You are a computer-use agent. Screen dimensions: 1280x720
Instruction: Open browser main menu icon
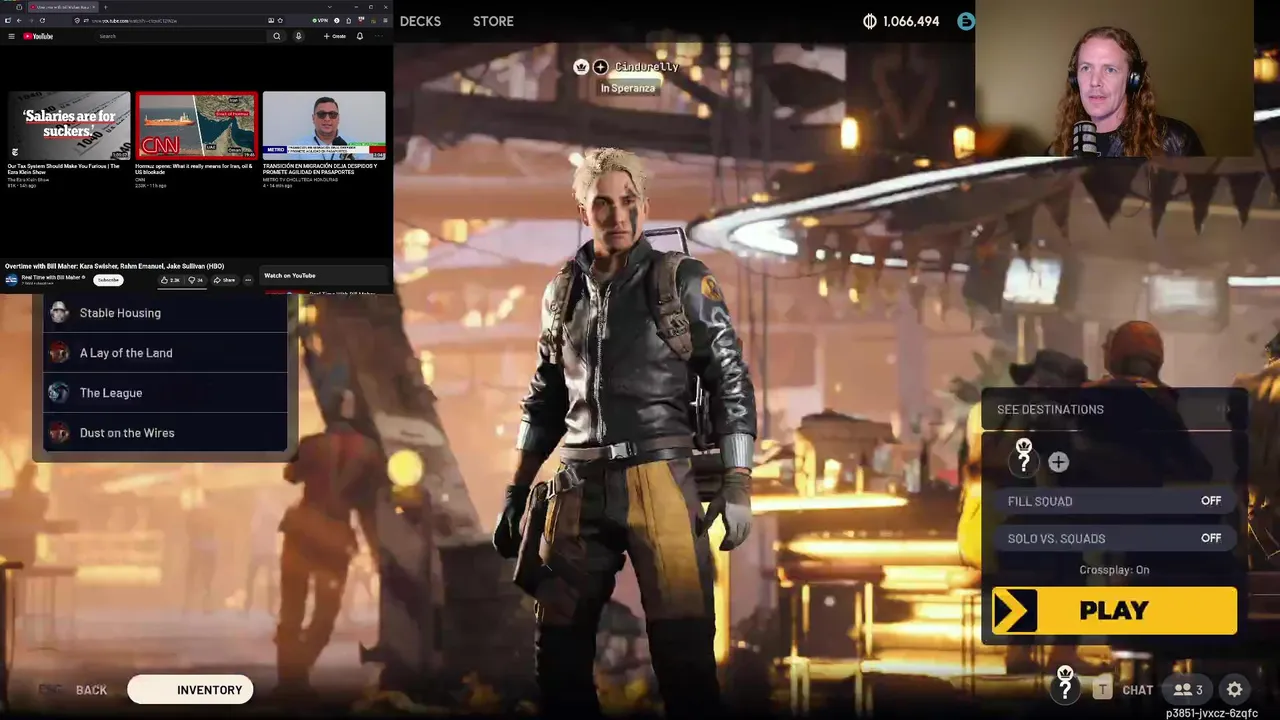tap(385, 21)
